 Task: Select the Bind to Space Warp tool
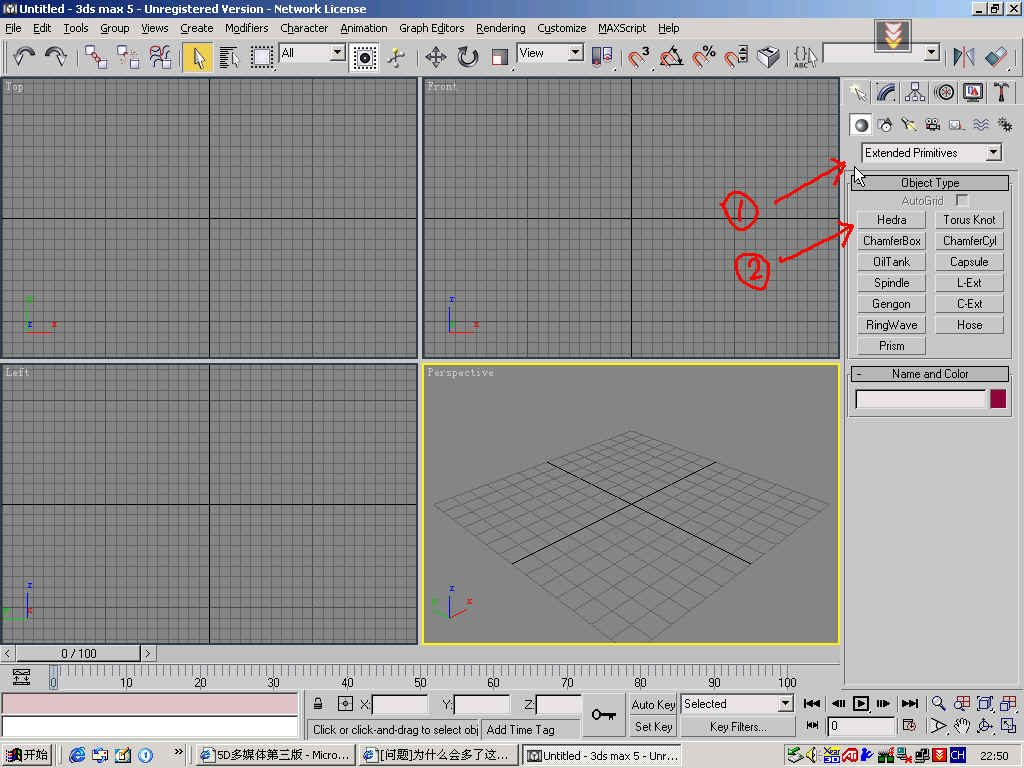tap(161, 57)
